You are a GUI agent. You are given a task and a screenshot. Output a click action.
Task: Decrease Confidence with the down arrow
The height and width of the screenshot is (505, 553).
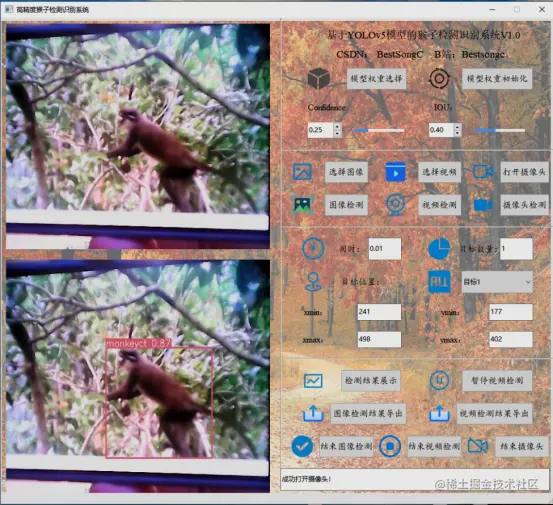[x=337, y=134]
